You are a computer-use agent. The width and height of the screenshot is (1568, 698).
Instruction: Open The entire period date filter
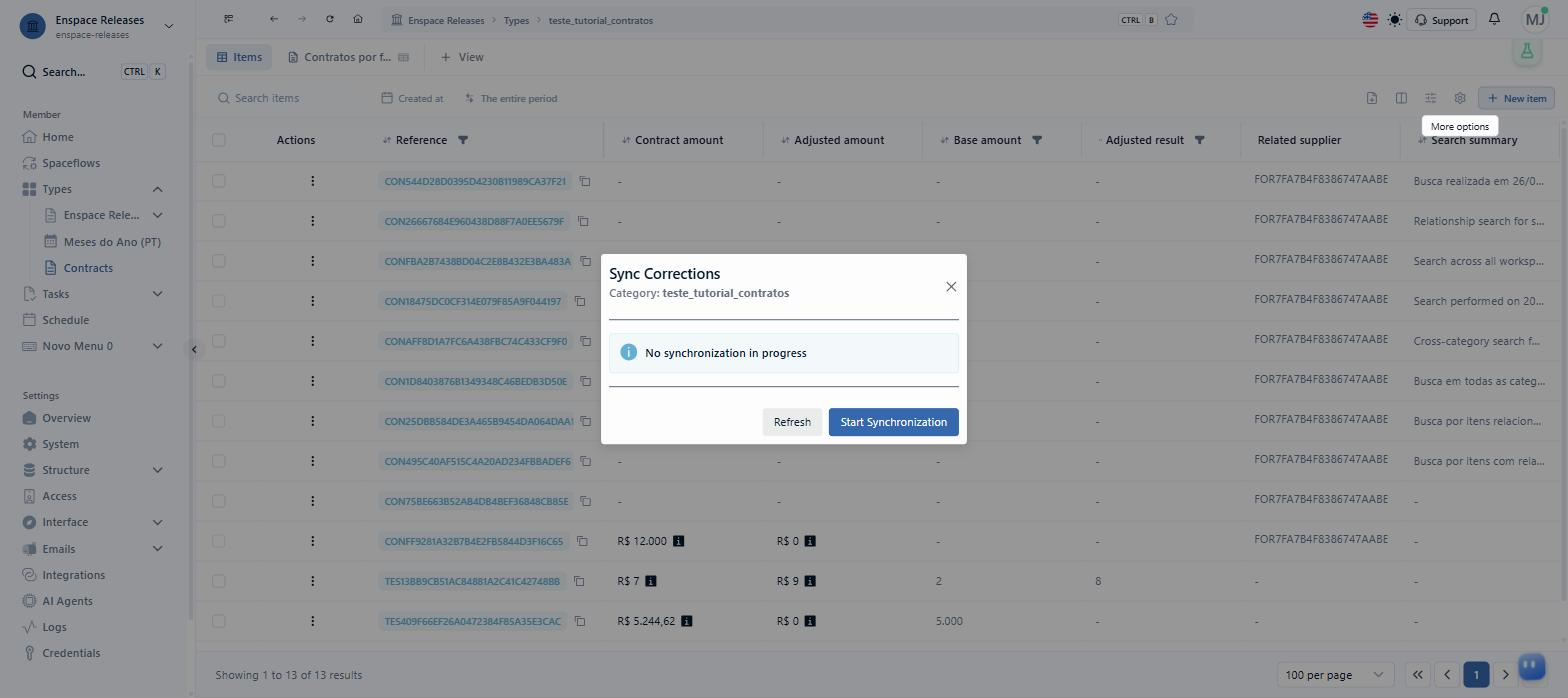point(511,98)
